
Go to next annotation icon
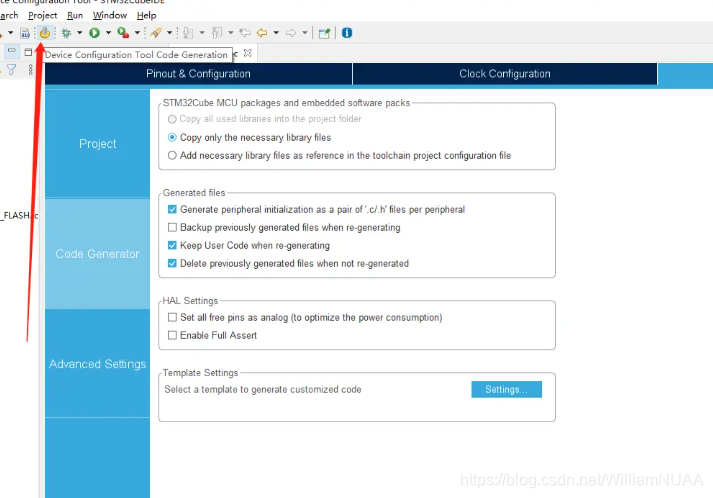[x=188, y=33]
